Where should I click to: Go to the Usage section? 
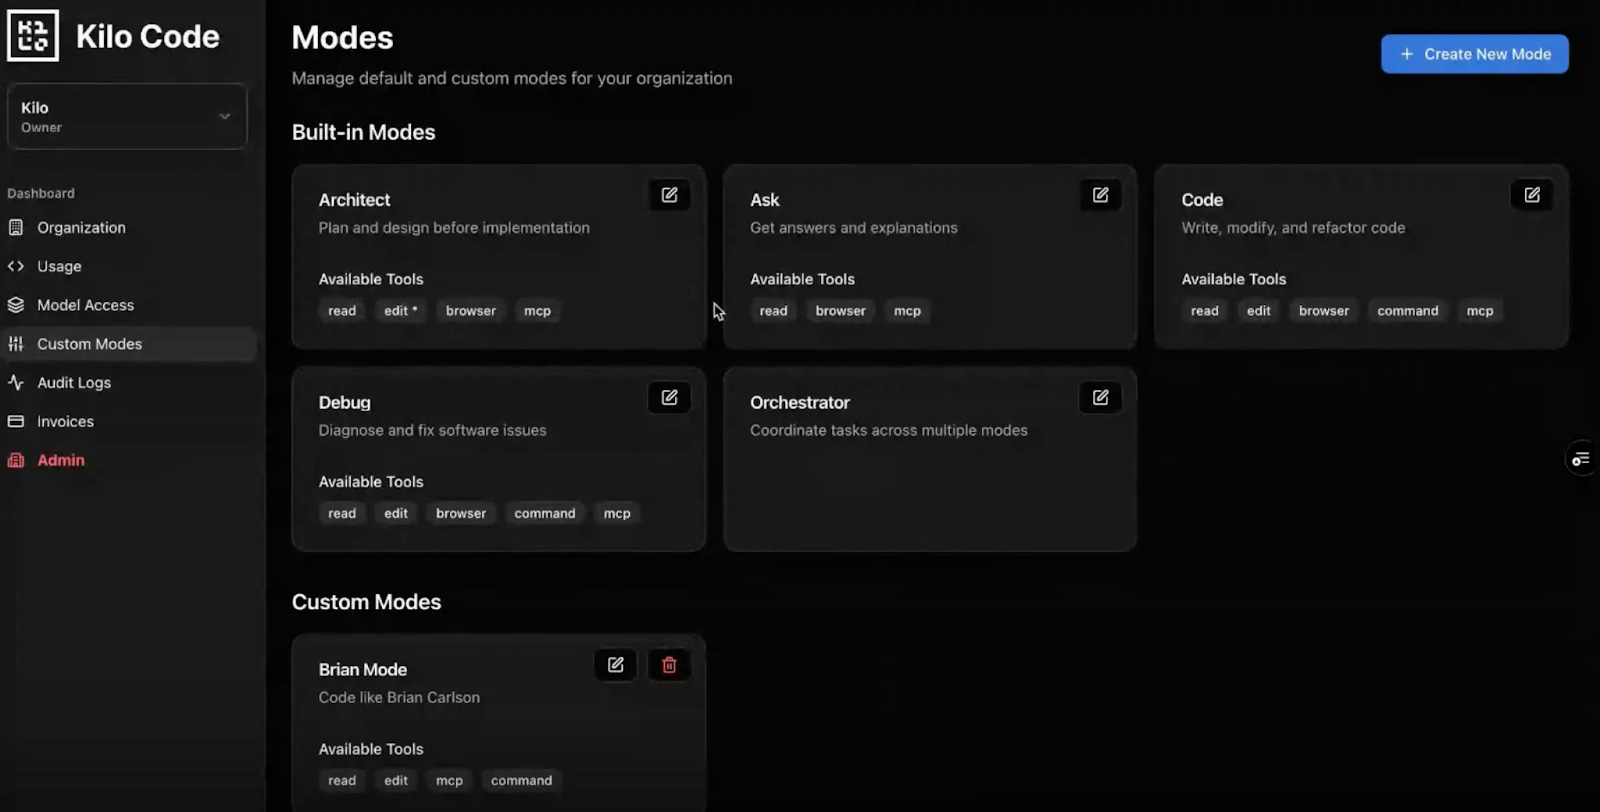(127, 266)
